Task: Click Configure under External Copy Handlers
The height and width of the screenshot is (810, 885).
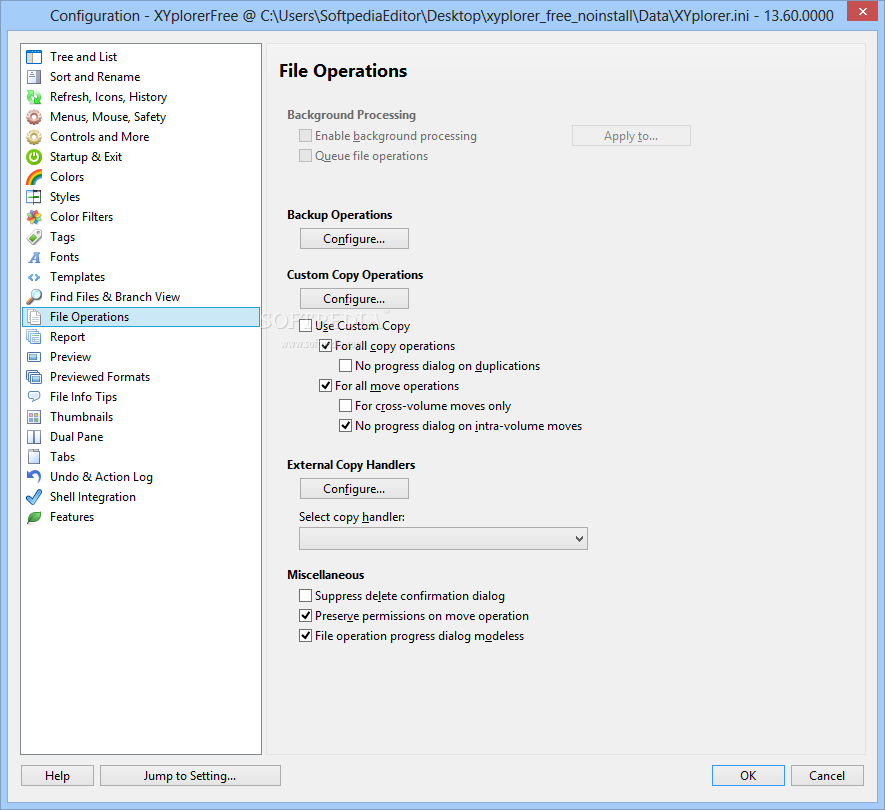Action: click(354, 489)
